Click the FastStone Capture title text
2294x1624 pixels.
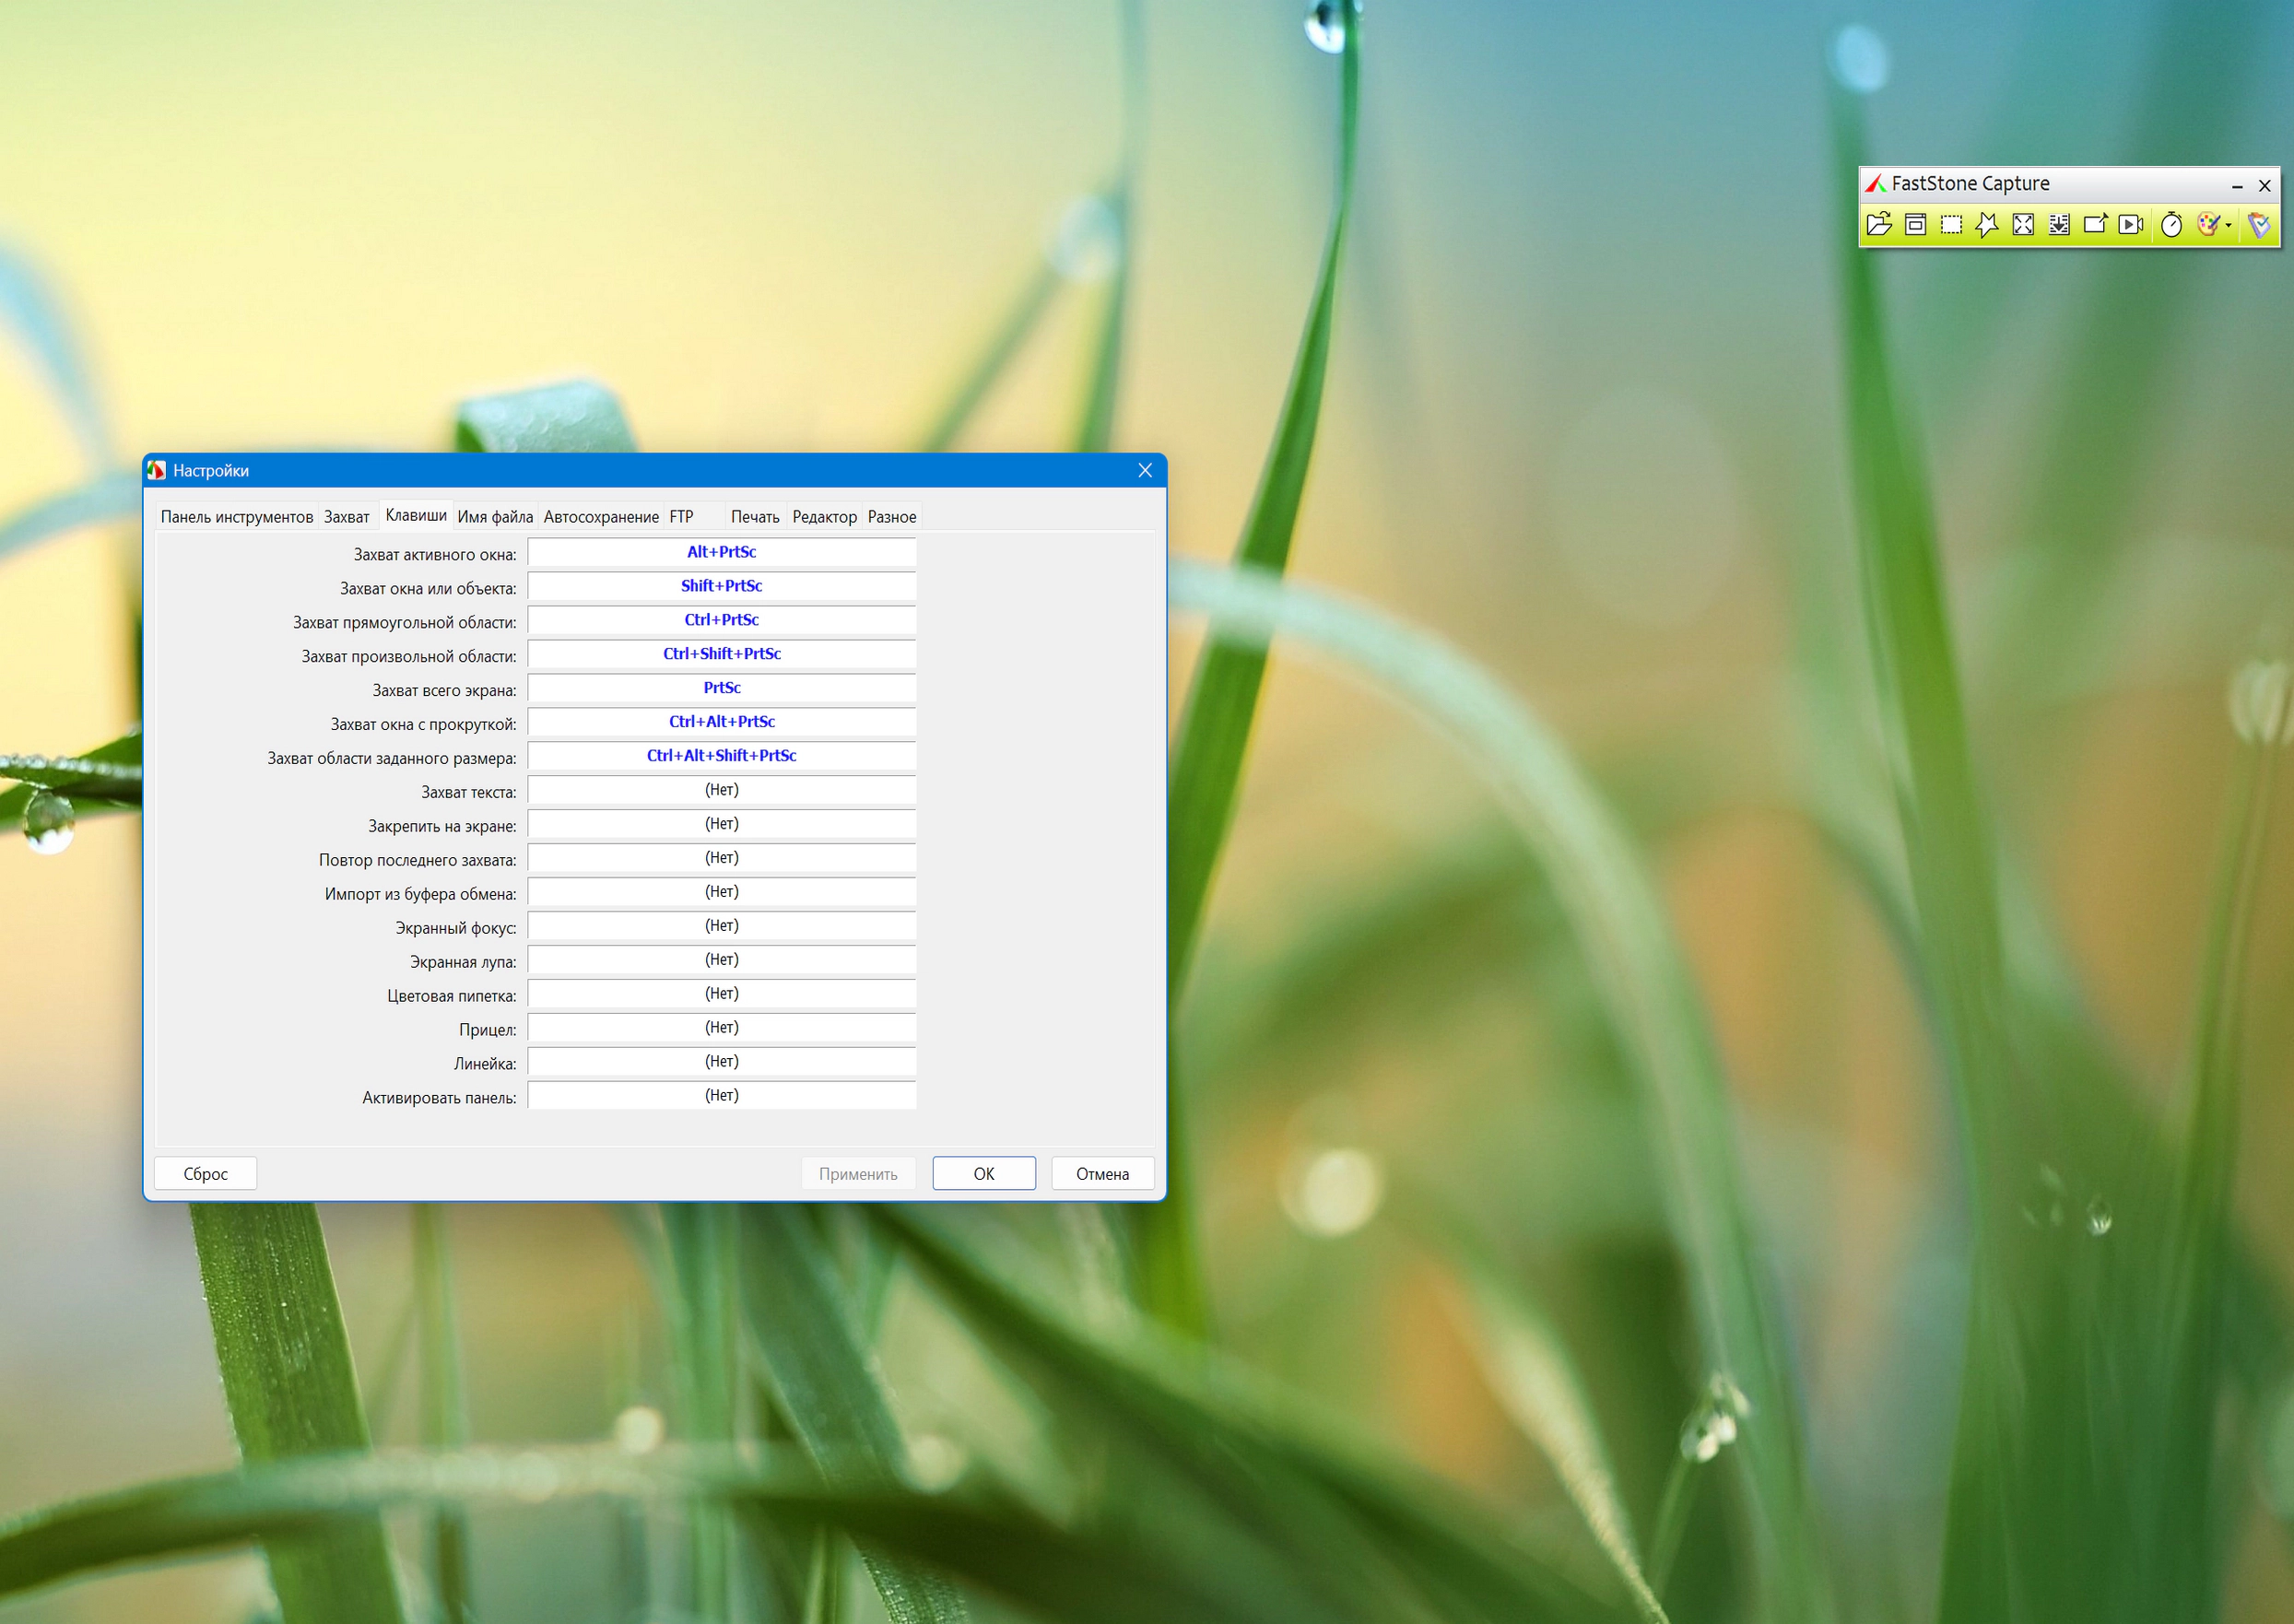tap(1970, 184)
